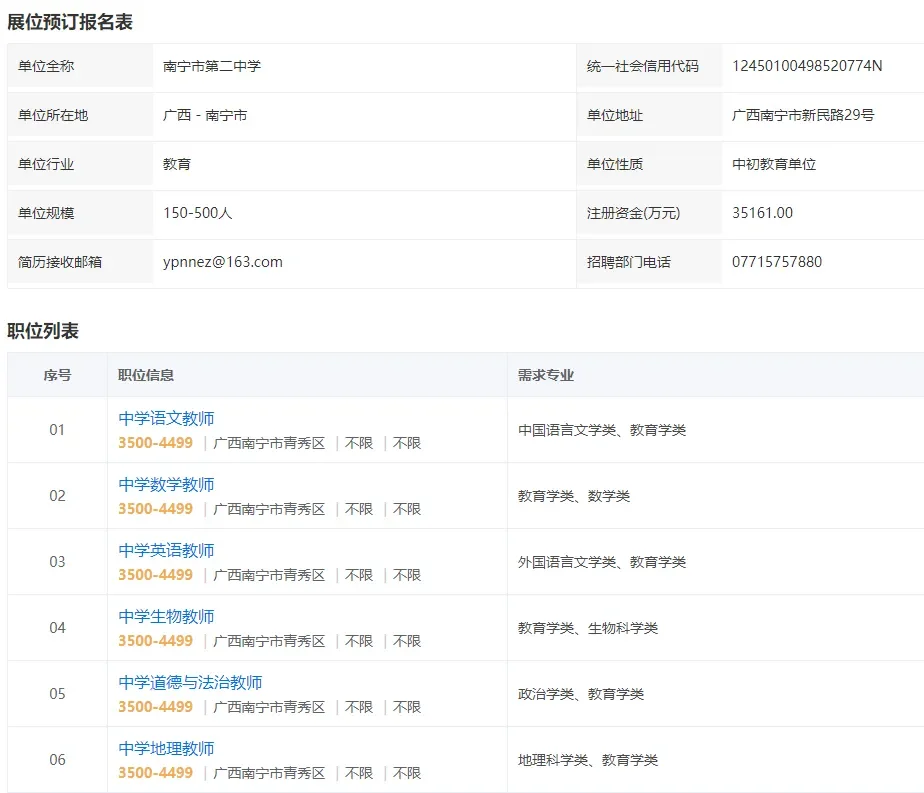Open the 中学地理教师 job link
This screenshot has width=924, height=793.
click(x=166, y=748)
